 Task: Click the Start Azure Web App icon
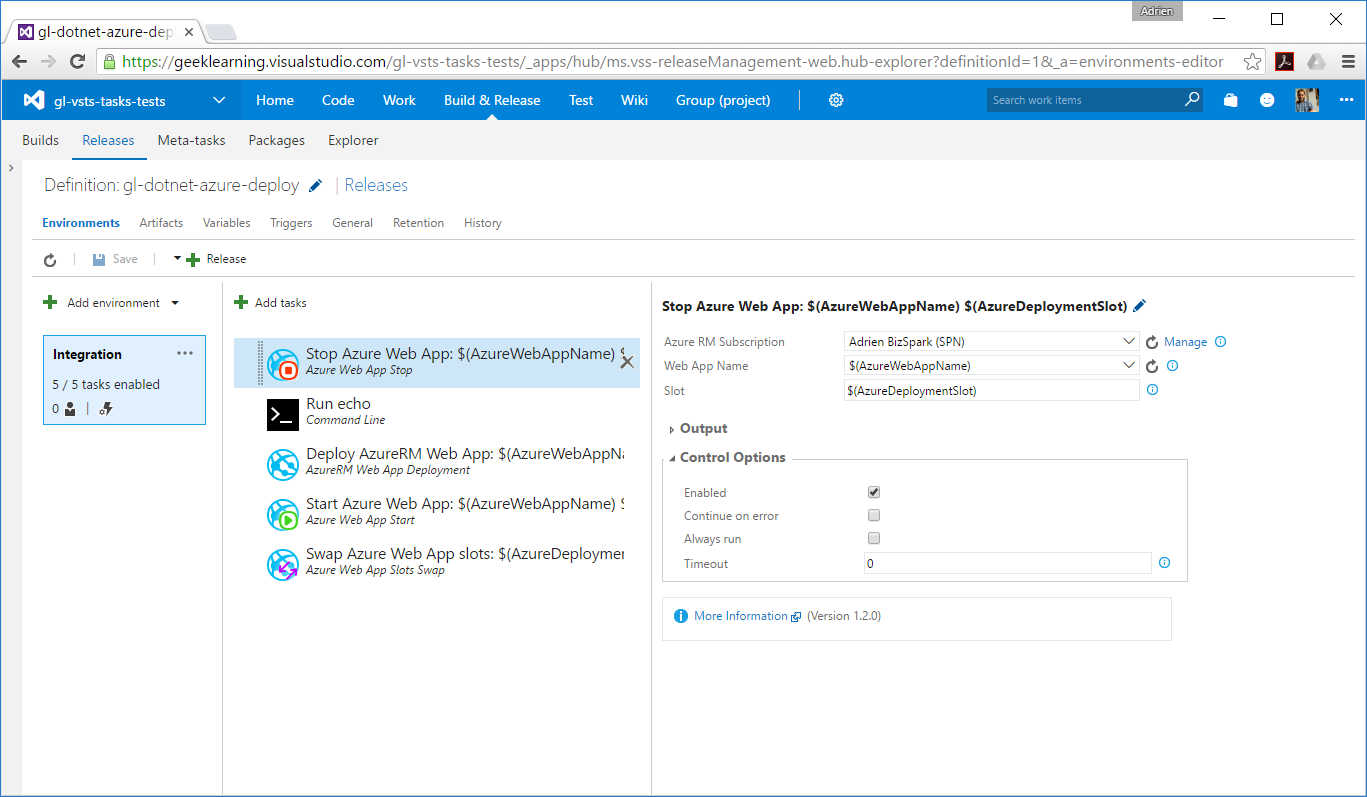point(283,514)
